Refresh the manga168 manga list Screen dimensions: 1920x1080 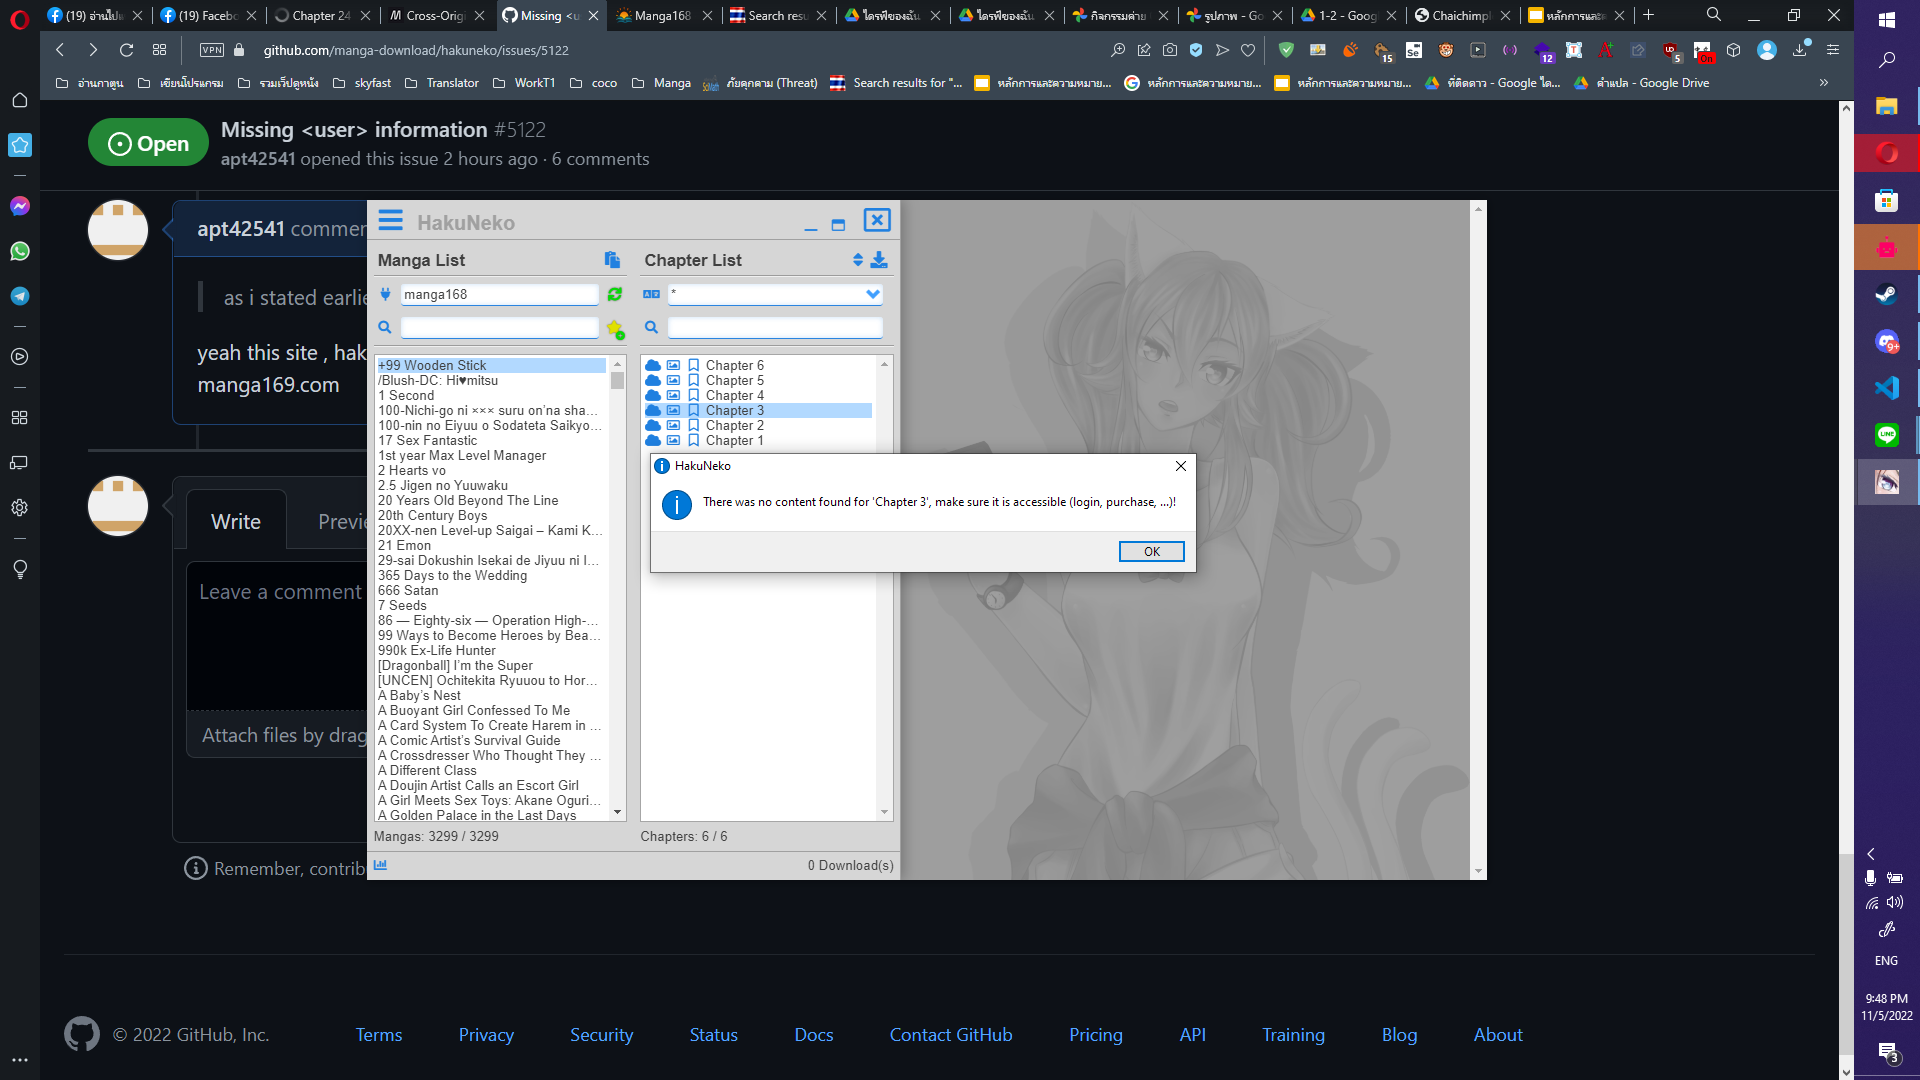[x=615, y=294]
